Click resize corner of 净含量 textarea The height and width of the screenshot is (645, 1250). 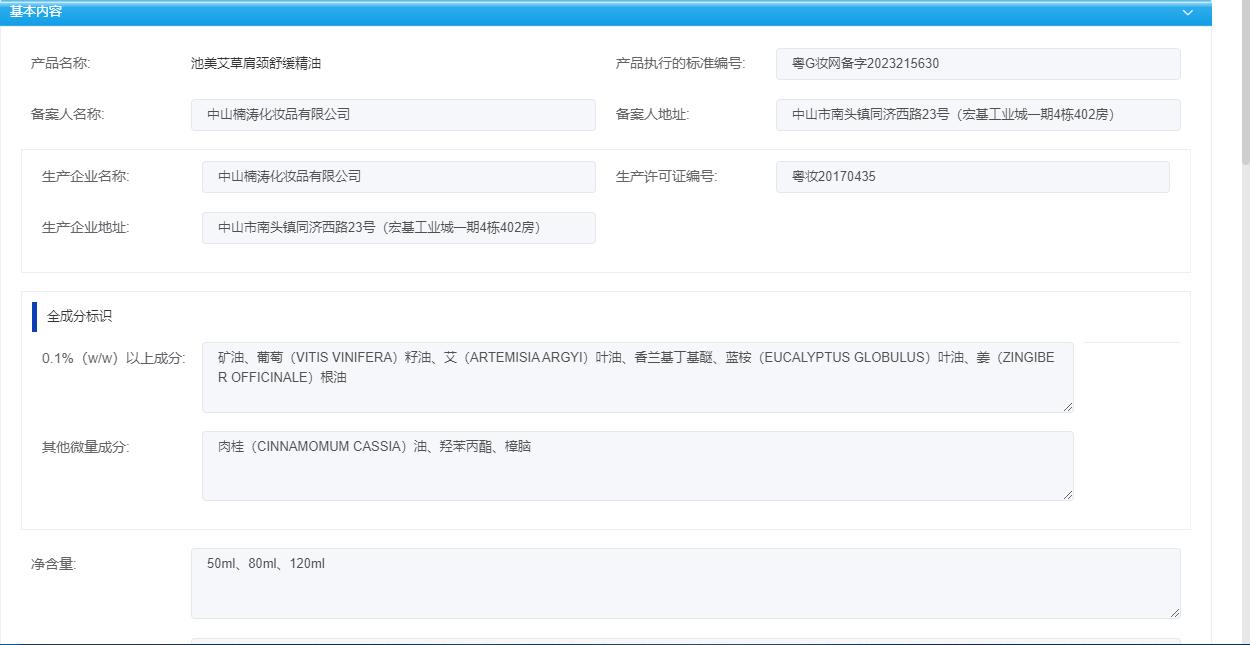pyautogui.click(x=1174, y=612)
